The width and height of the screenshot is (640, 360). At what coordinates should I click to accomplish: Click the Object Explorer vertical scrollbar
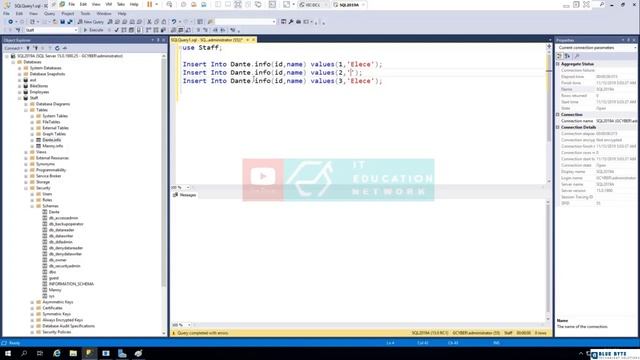(x=164, y=194)
